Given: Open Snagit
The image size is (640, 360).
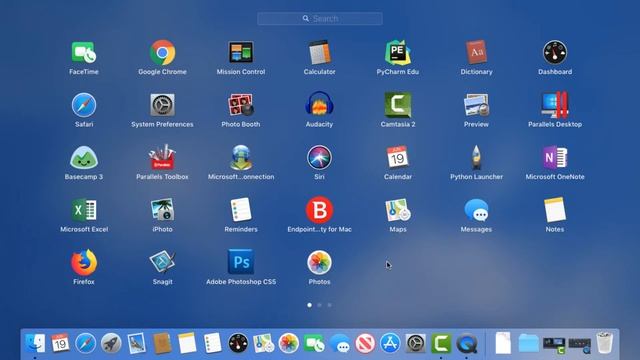Looking at the screenshot, I should (x=162, y=262).
